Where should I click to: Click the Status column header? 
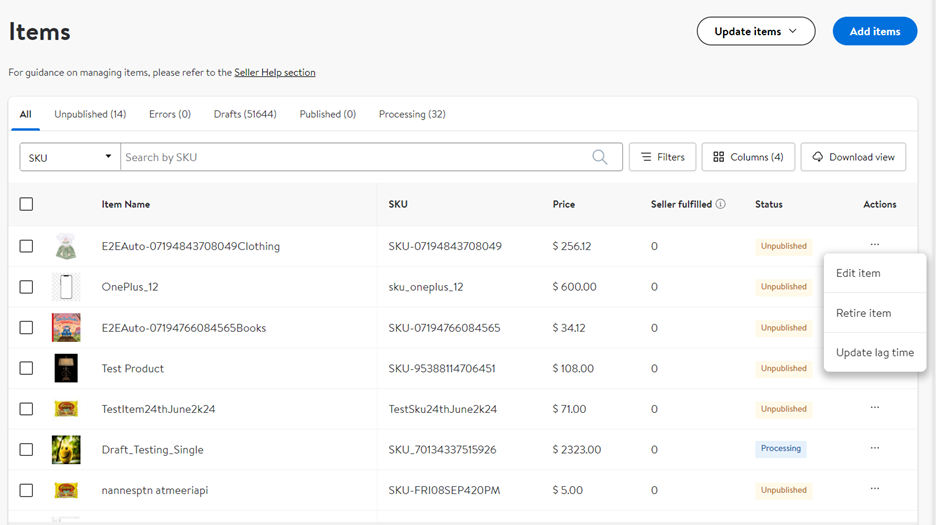(x=768, y=204)
